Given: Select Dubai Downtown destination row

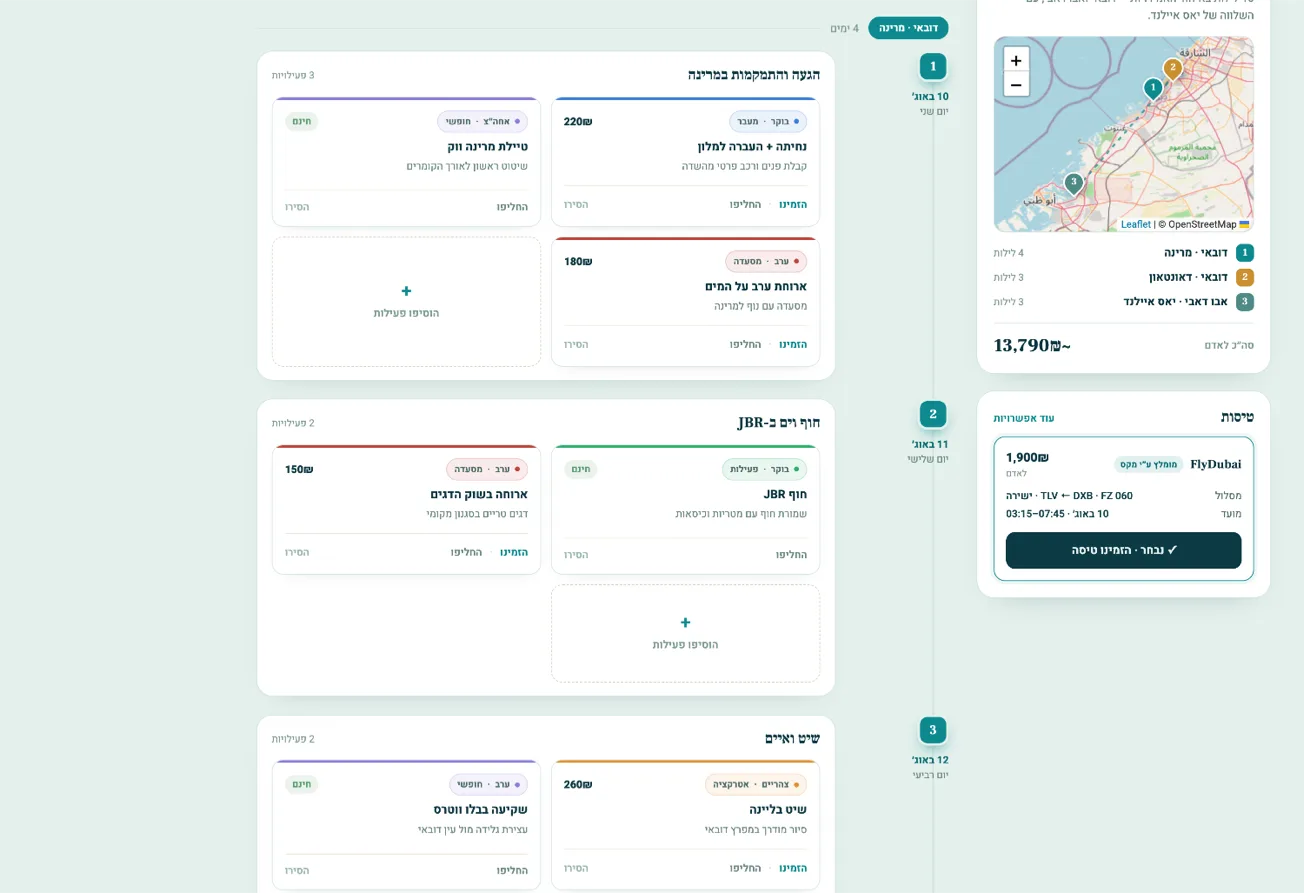Looking at the screenshot, I should (x=1123, y=277).
